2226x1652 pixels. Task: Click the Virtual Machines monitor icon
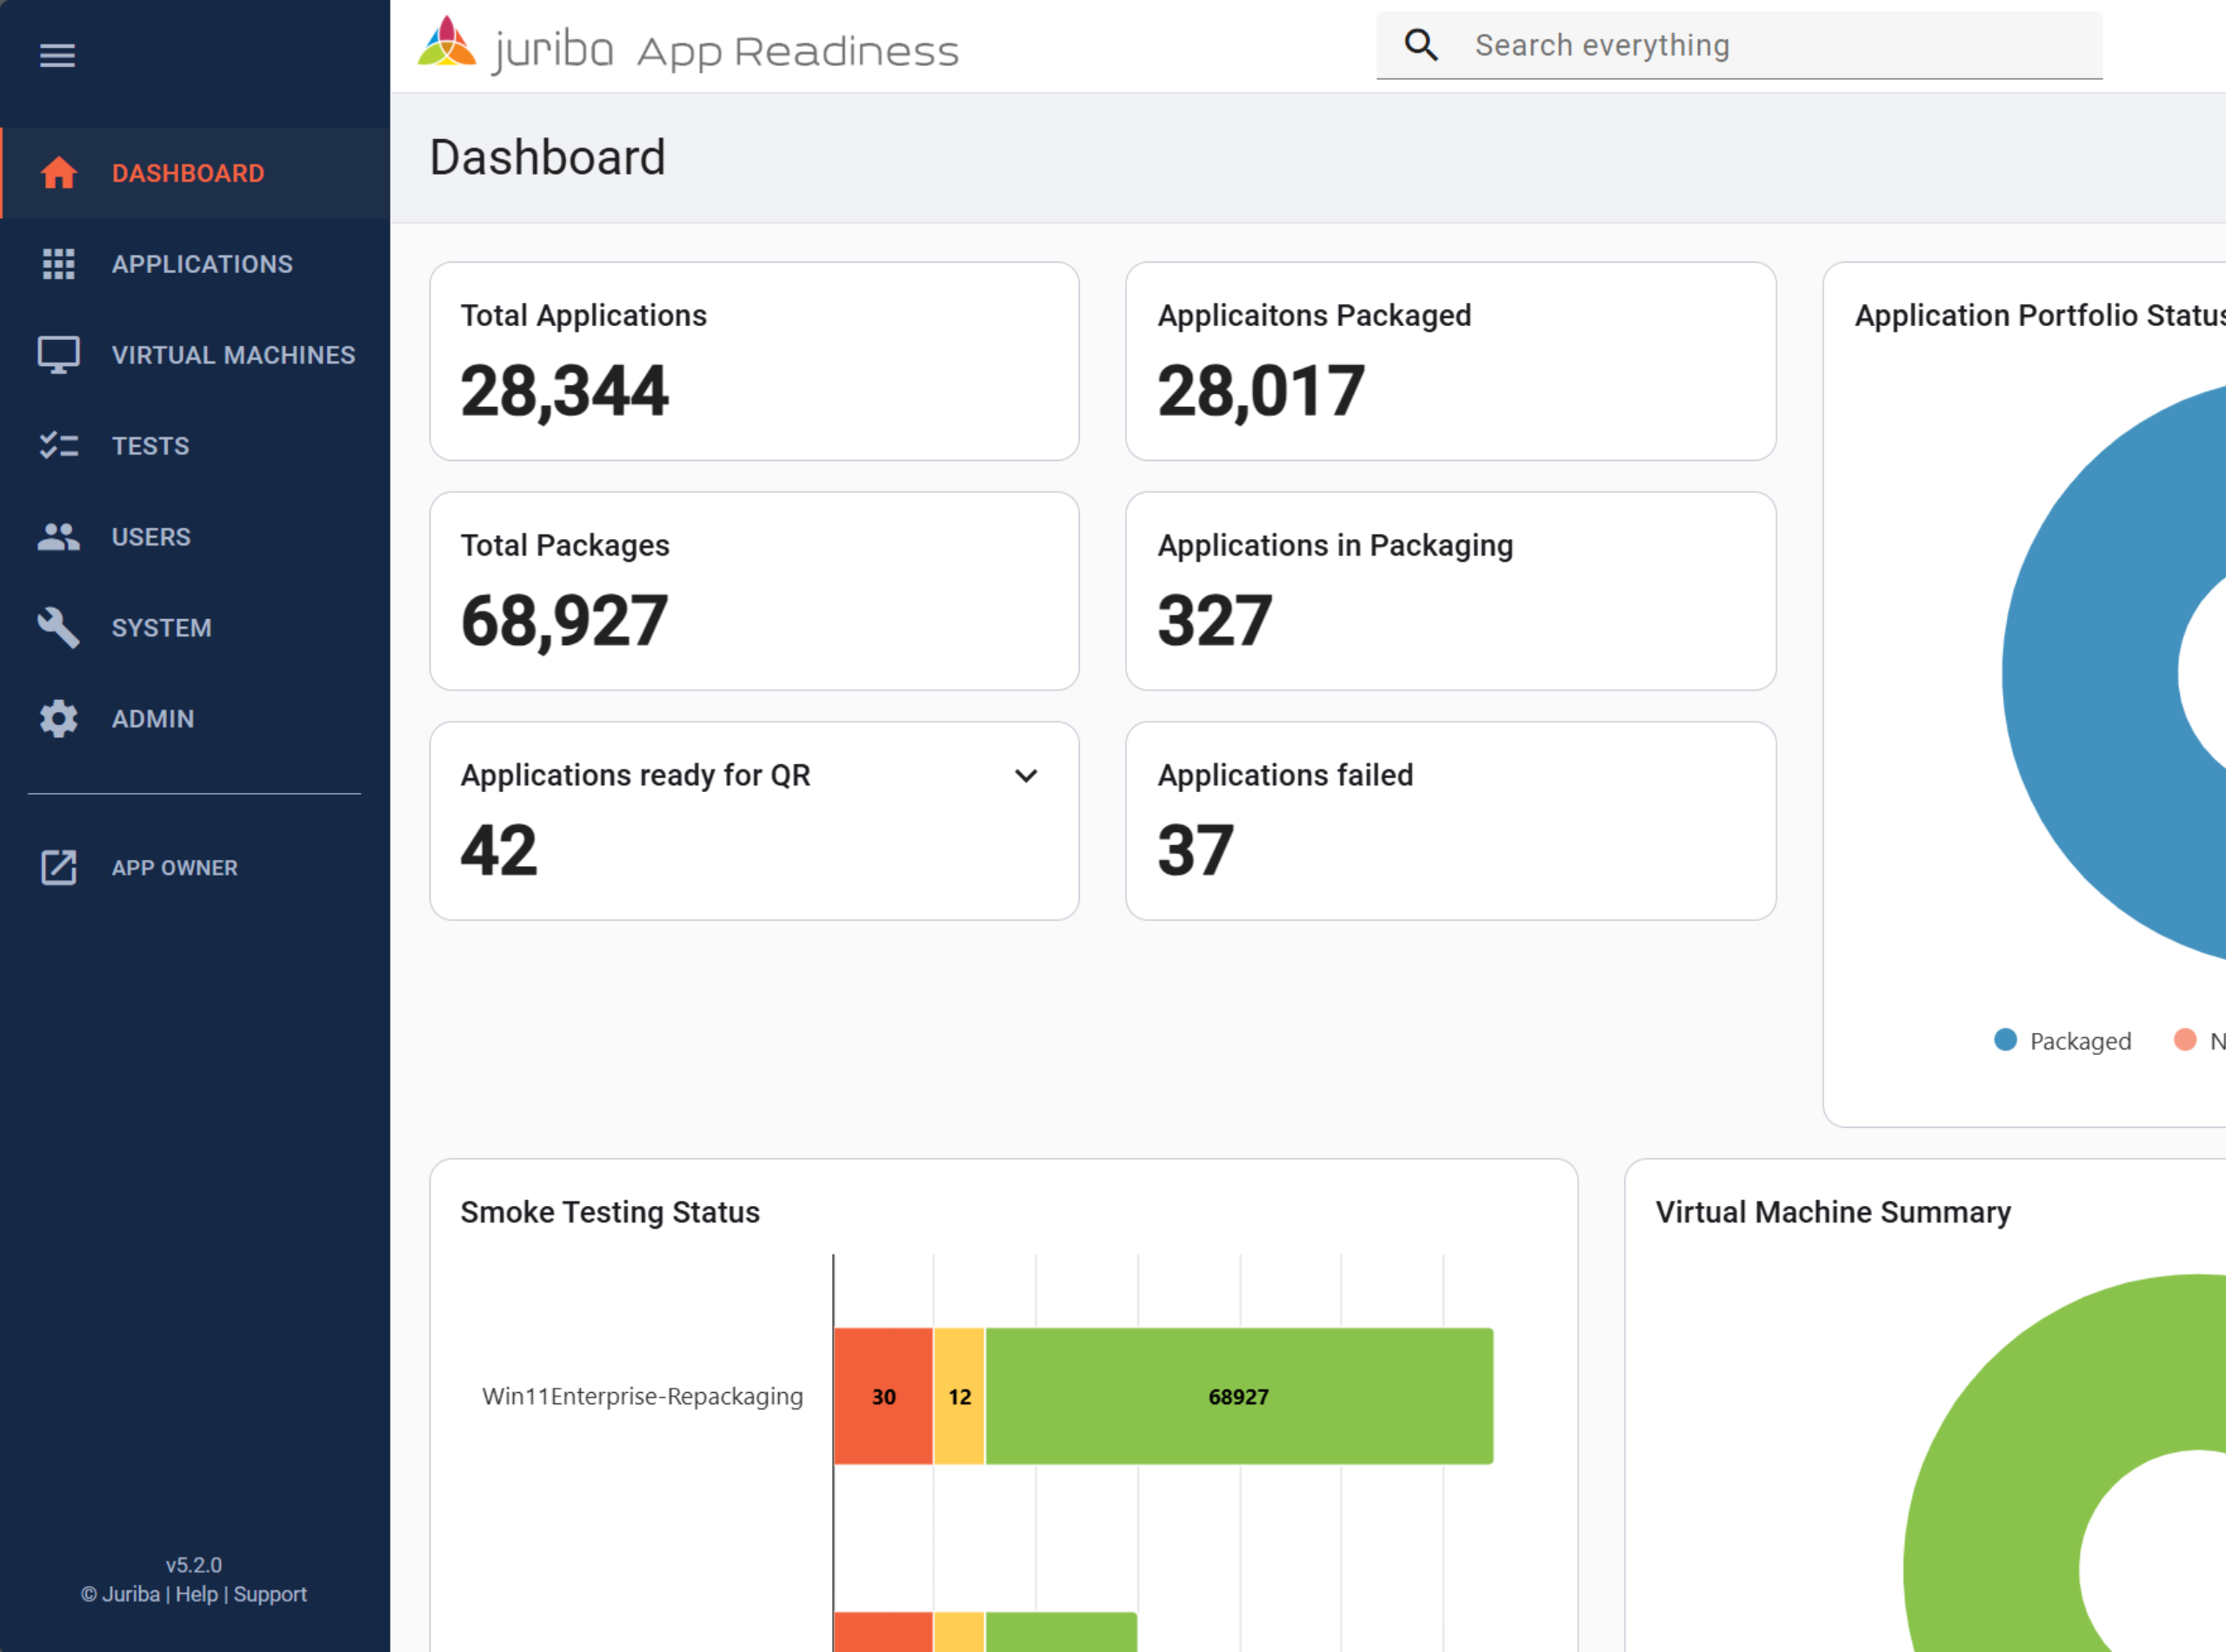click(x=58, y=355)
